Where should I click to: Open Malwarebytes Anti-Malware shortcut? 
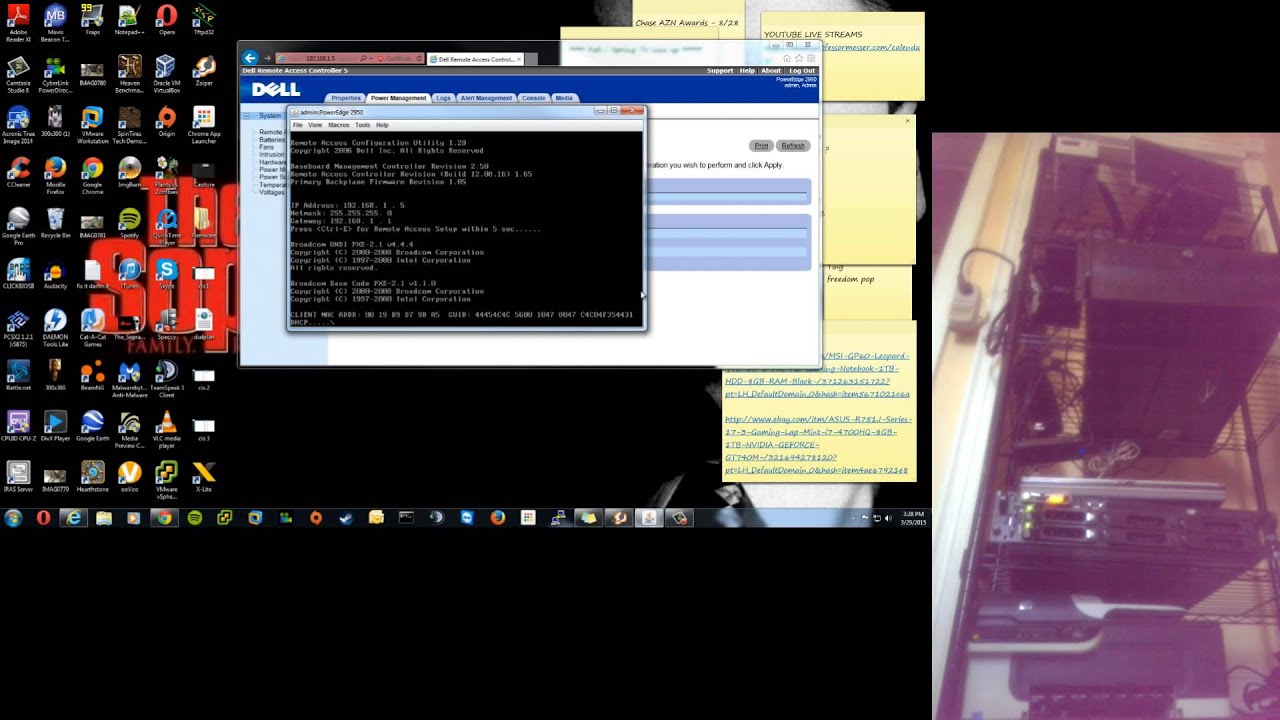[129, 378]
